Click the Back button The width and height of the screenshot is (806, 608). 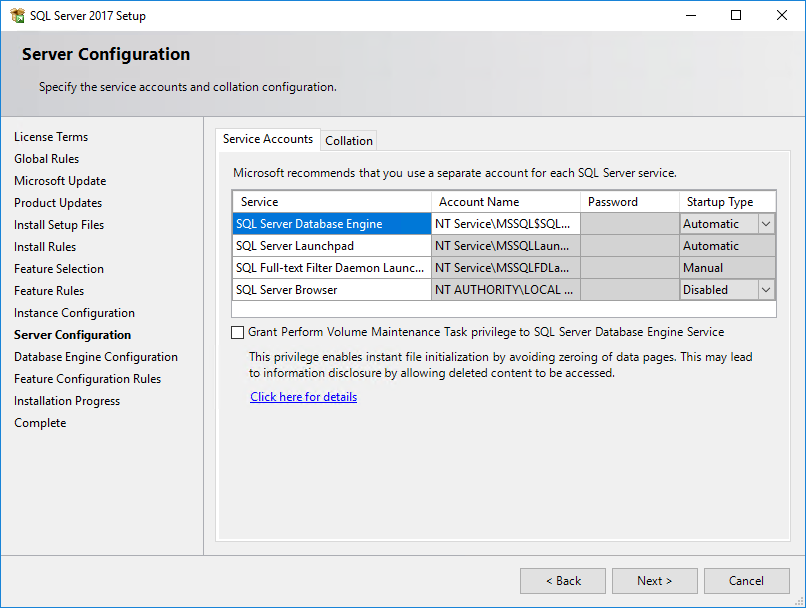tap(563, 581)
